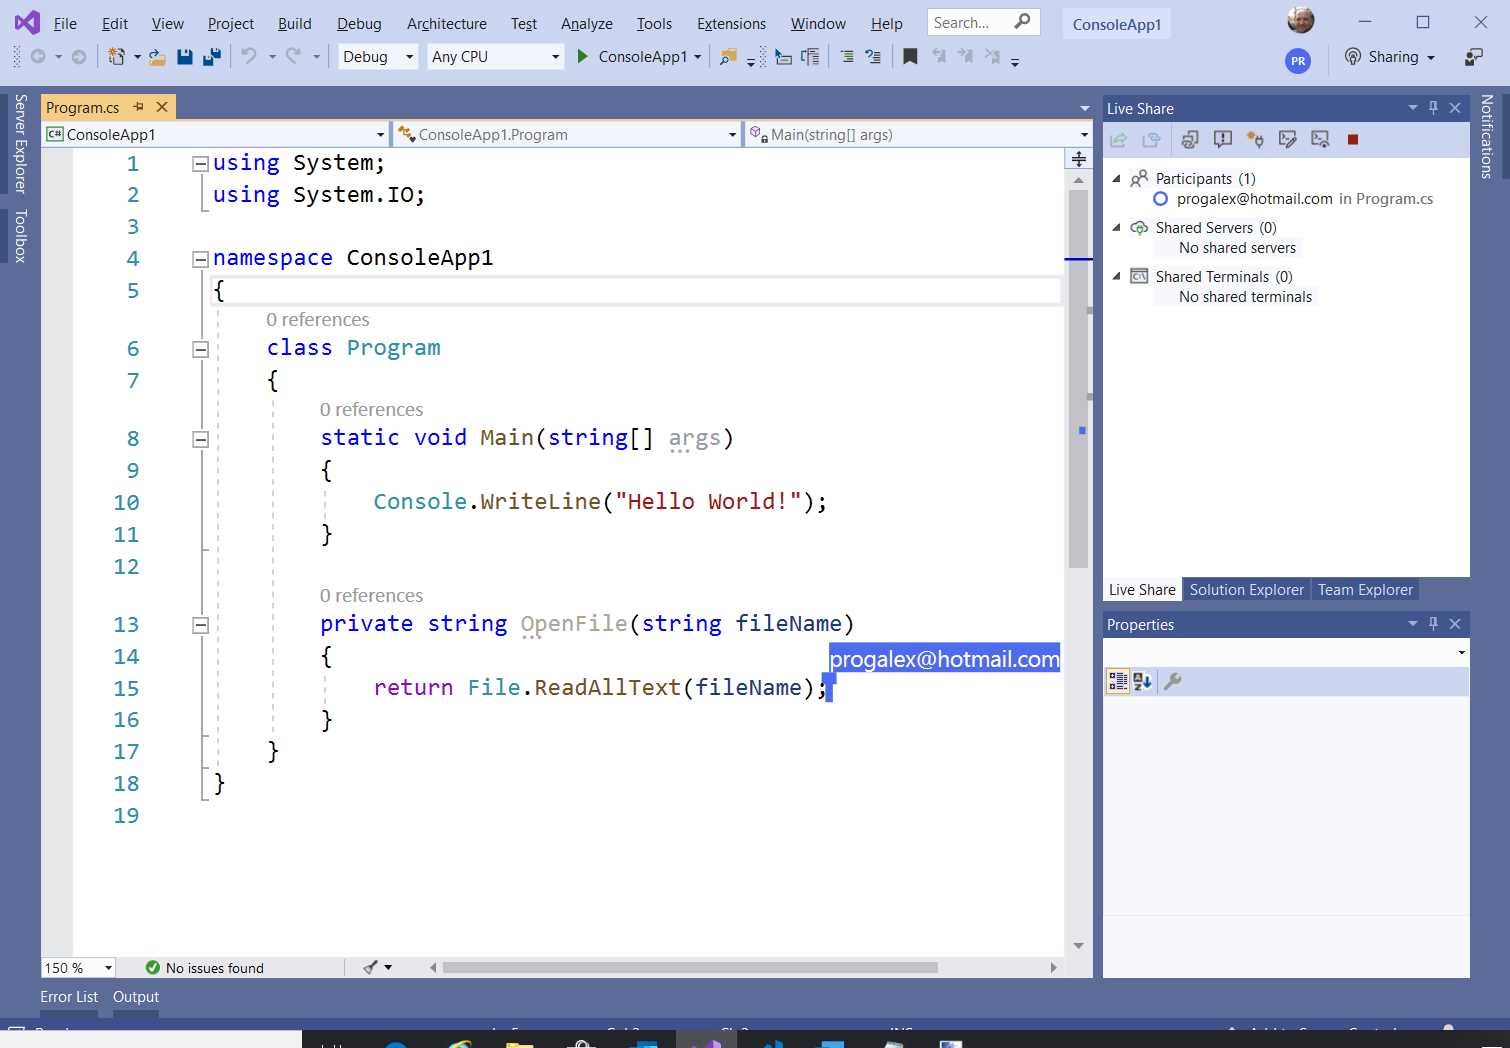Viewport: 1510px width, 1048px height.
Task: Open the Architecture menu
Action: pos(446,23)
